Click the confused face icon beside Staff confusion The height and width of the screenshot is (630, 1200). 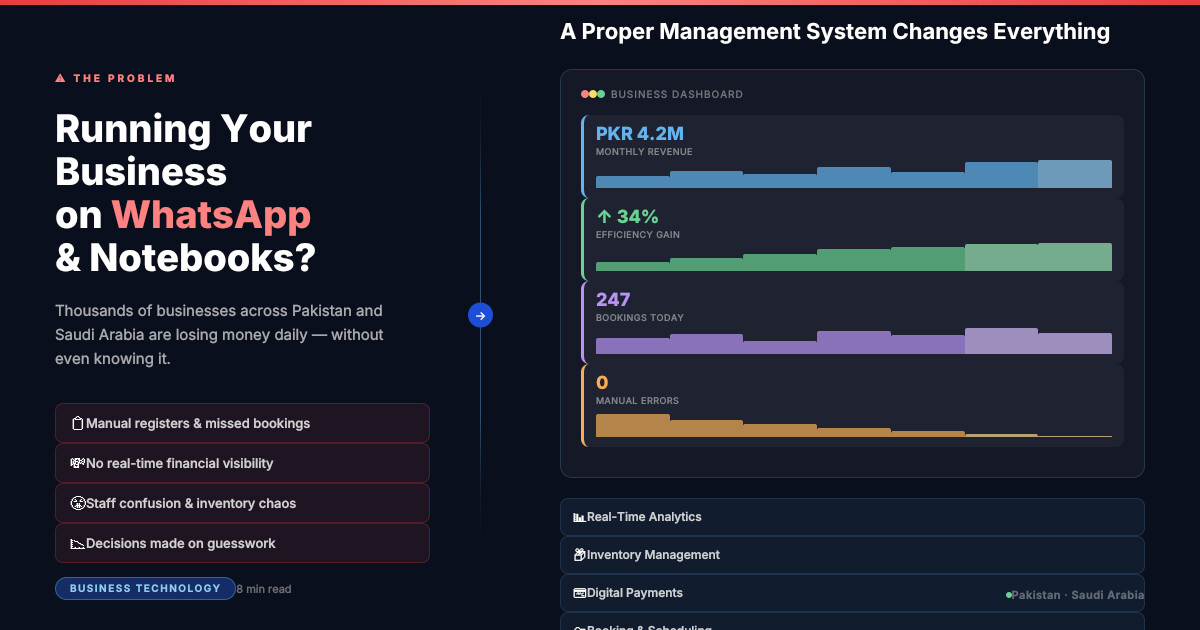[77, 504]
